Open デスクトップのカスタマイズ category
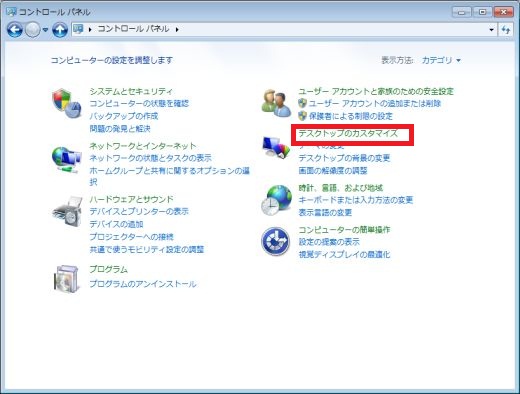Image resolution: width=520 pixels, height=394 pixels. (348, 133)
